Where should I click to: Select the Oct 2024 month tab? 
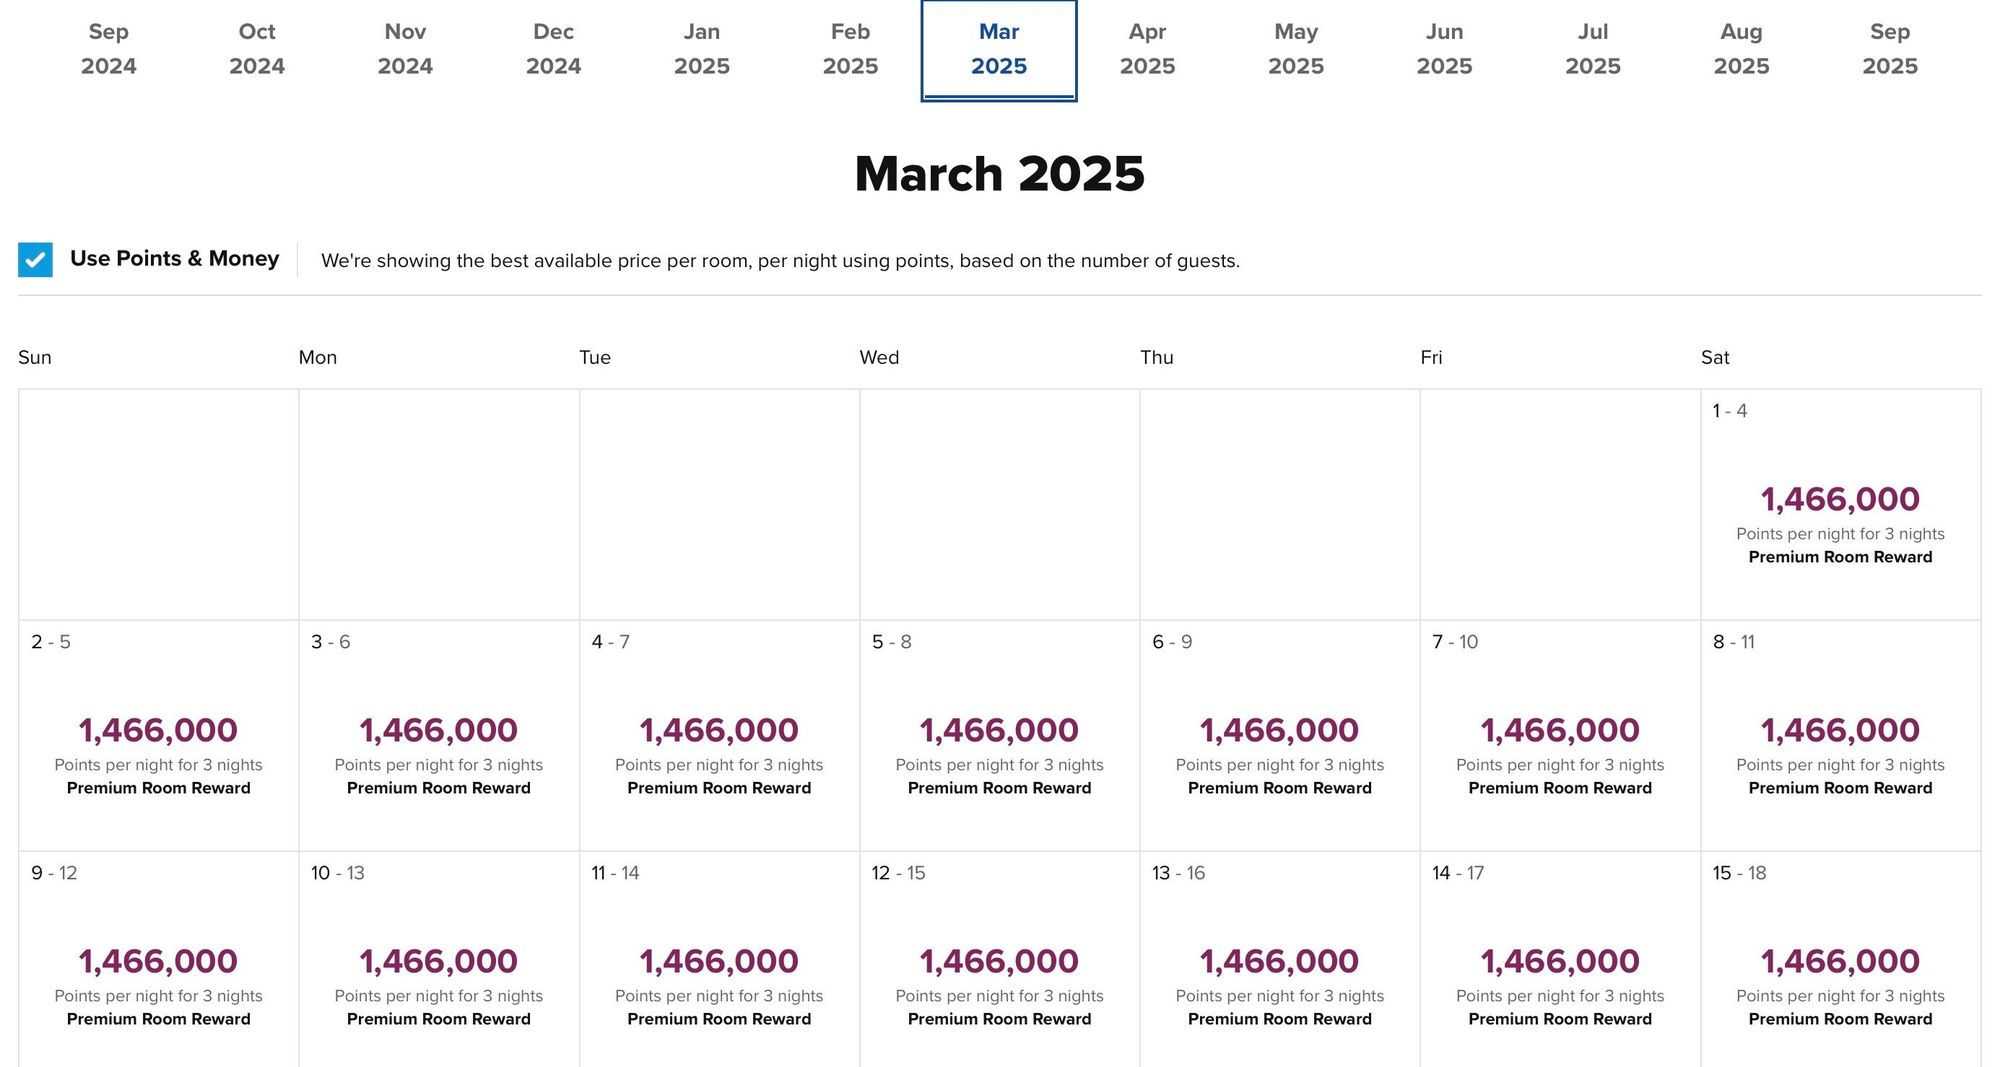pos(257,49)
